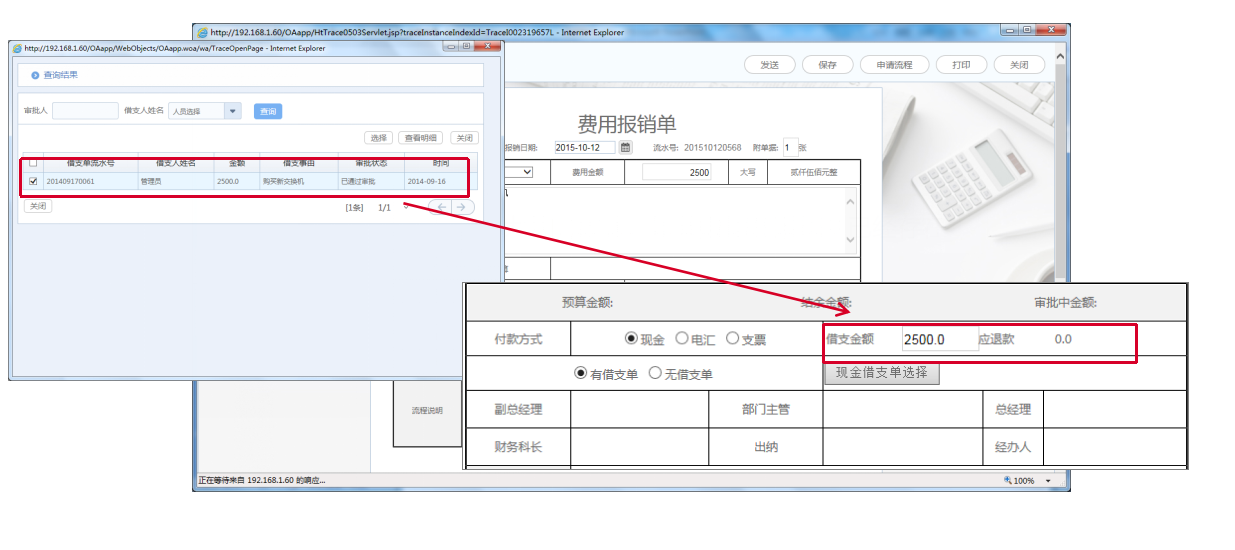Click the previous page arrow in pagination
The height and width of the screenshot is (550, 1235).
tap(441, 207)
